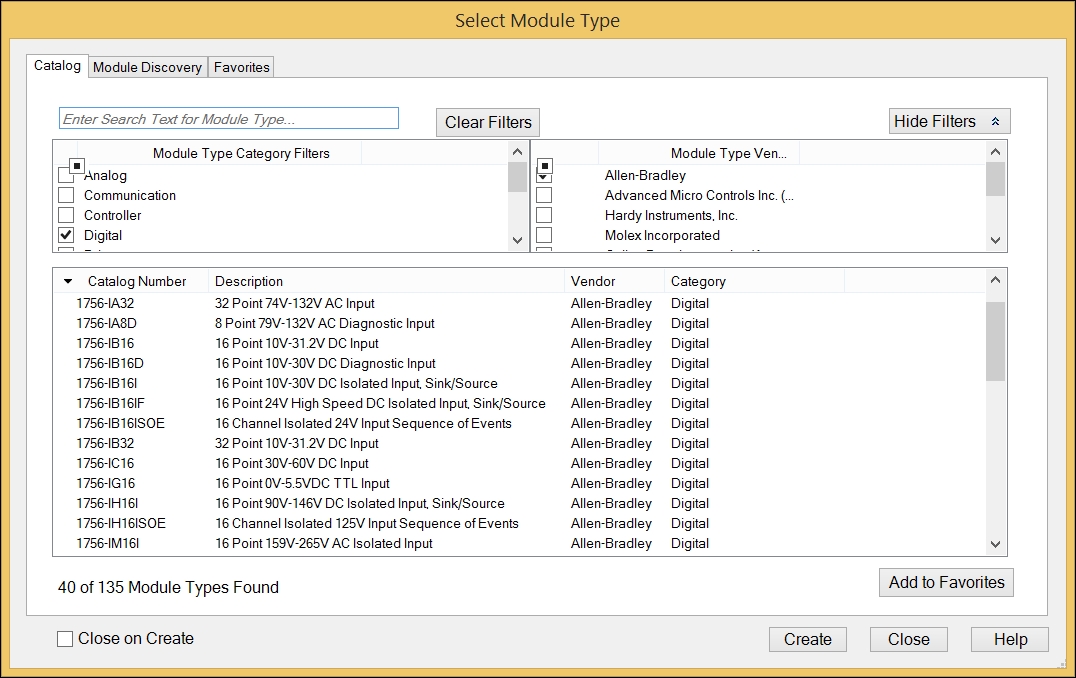The height and width of the screenshot is (678, 1076).
Task: Switch to the Module Discovery tab
Action: coord(146,66)
